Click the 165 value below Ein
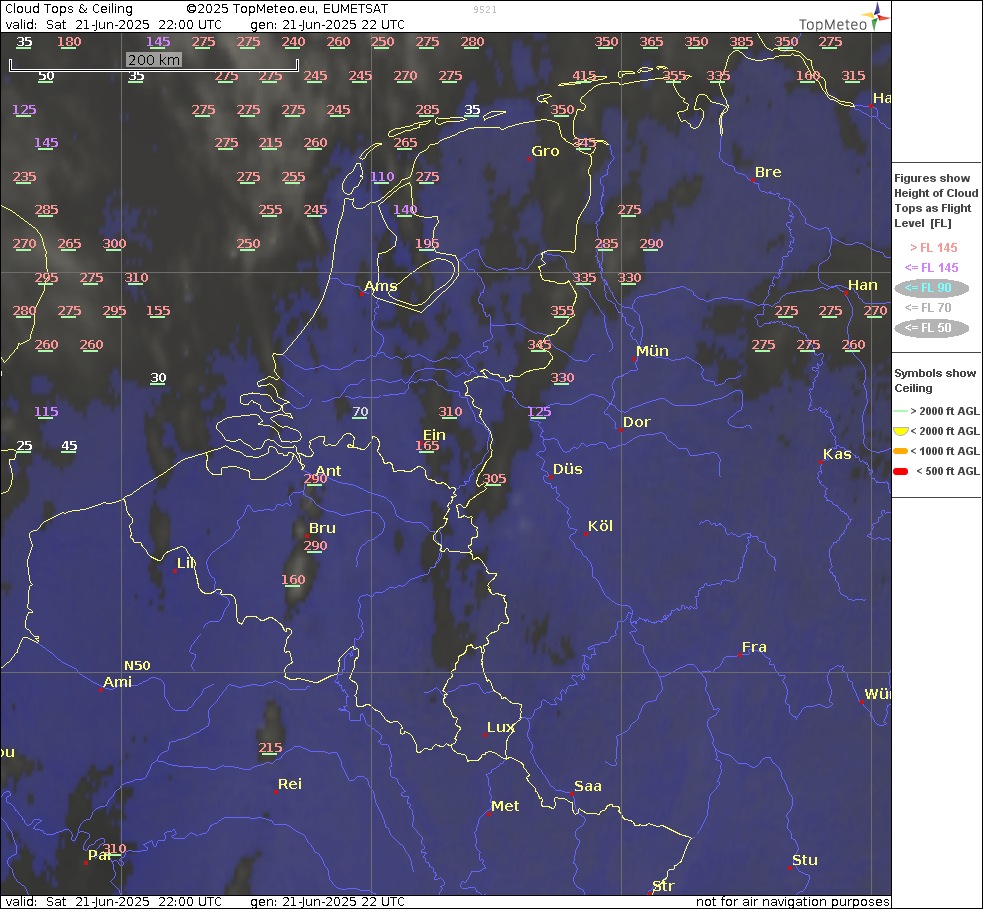This screenshot has height=909, width=983. tap(427, 445)
